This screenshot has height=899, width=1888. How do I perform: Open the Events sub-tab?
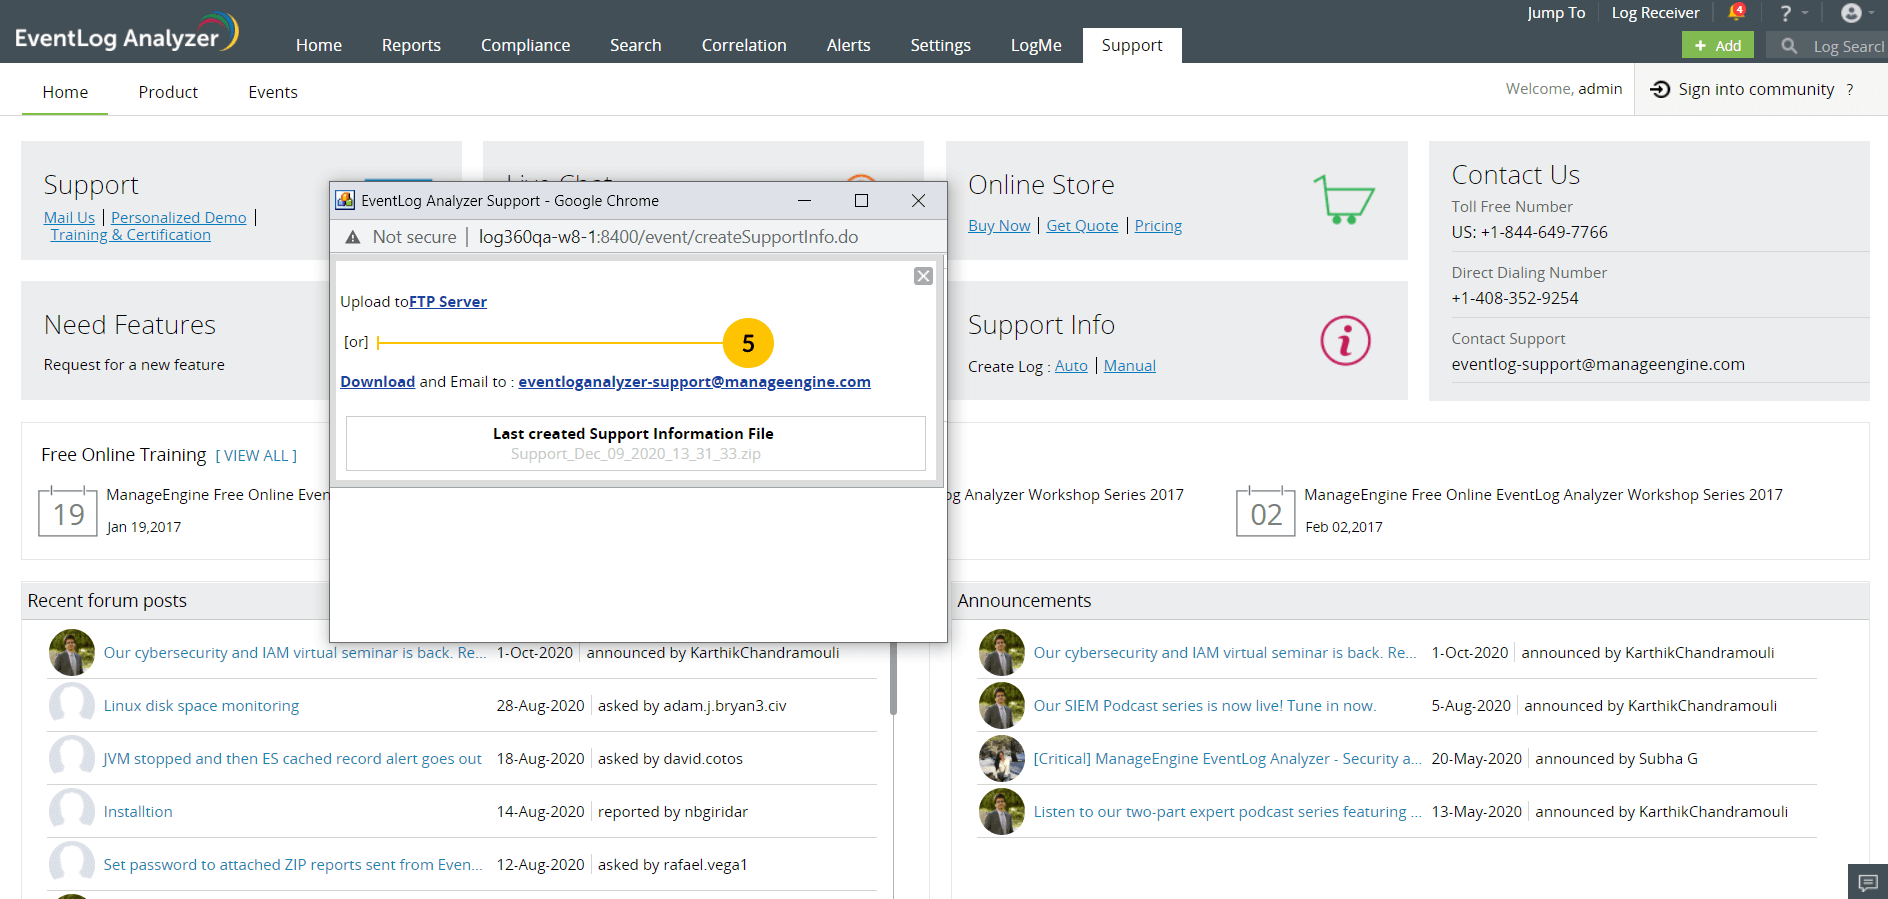[x=272, y=92]
